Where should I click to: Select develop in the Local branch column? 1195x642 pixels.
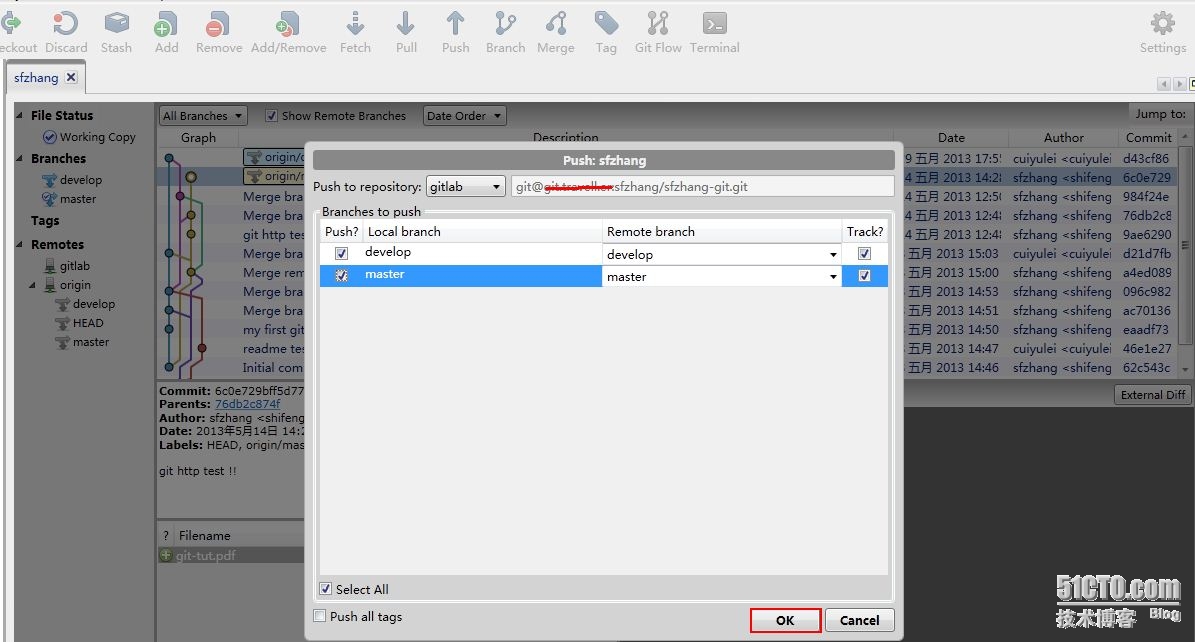pos(388,252)
